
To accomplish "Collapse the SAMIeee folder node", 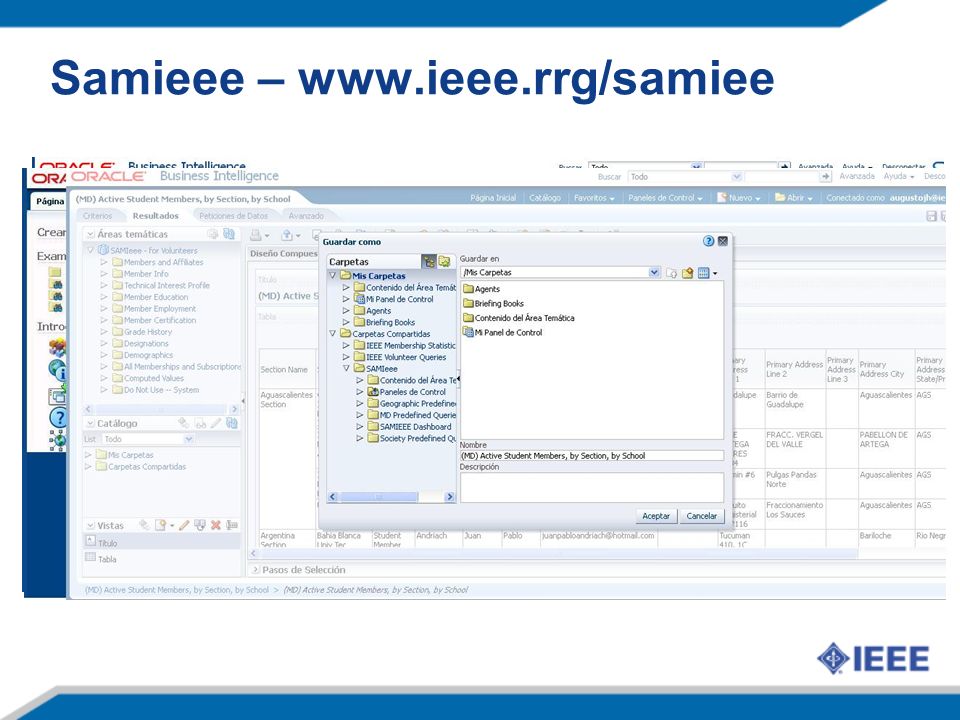I will click(347, 369).
